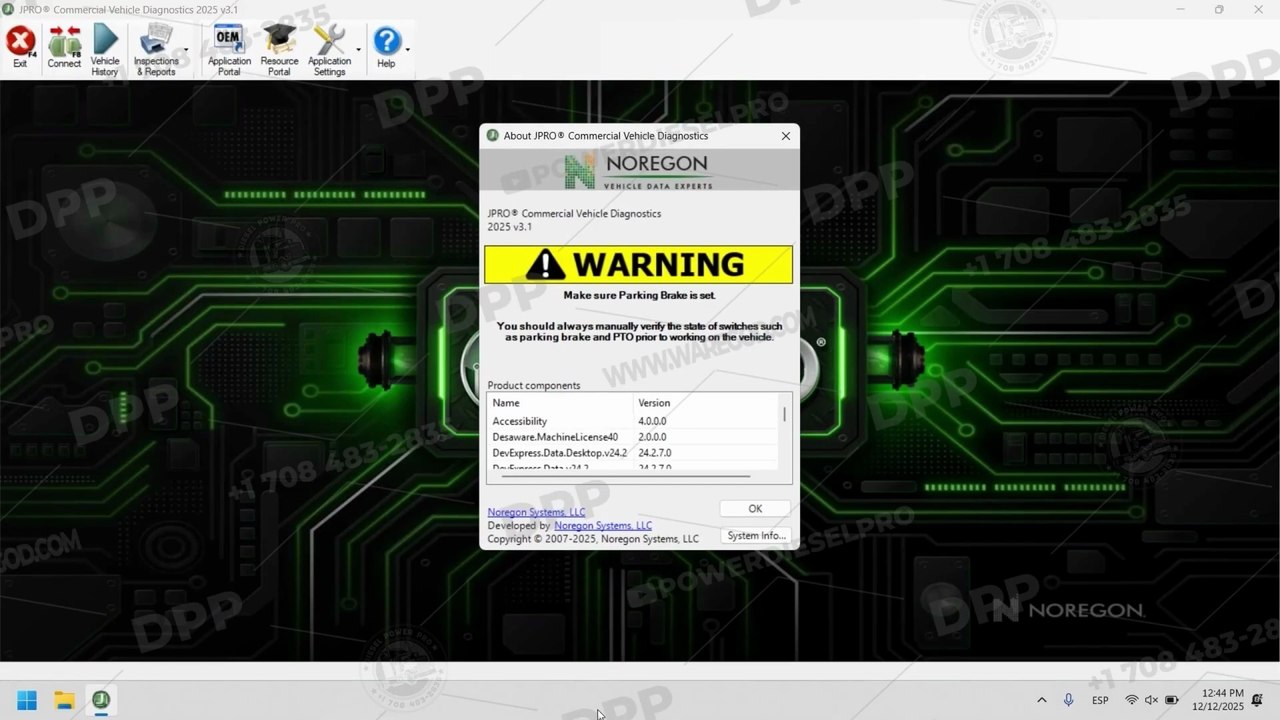Open the Windows Start menu
The width and height of the screenshot is (1280, 720).
[27, 700]
